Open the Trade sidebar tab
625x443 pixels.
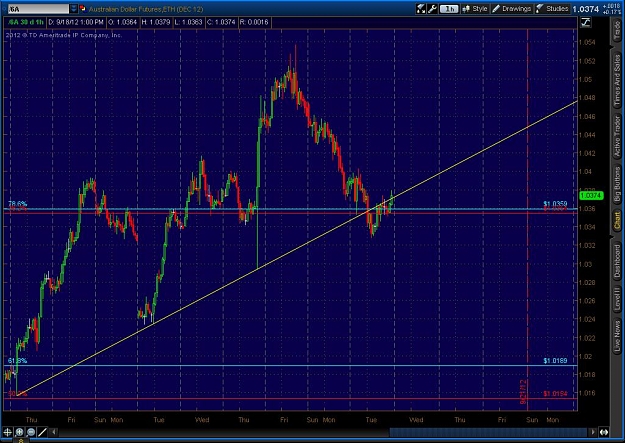click(617, 31)
